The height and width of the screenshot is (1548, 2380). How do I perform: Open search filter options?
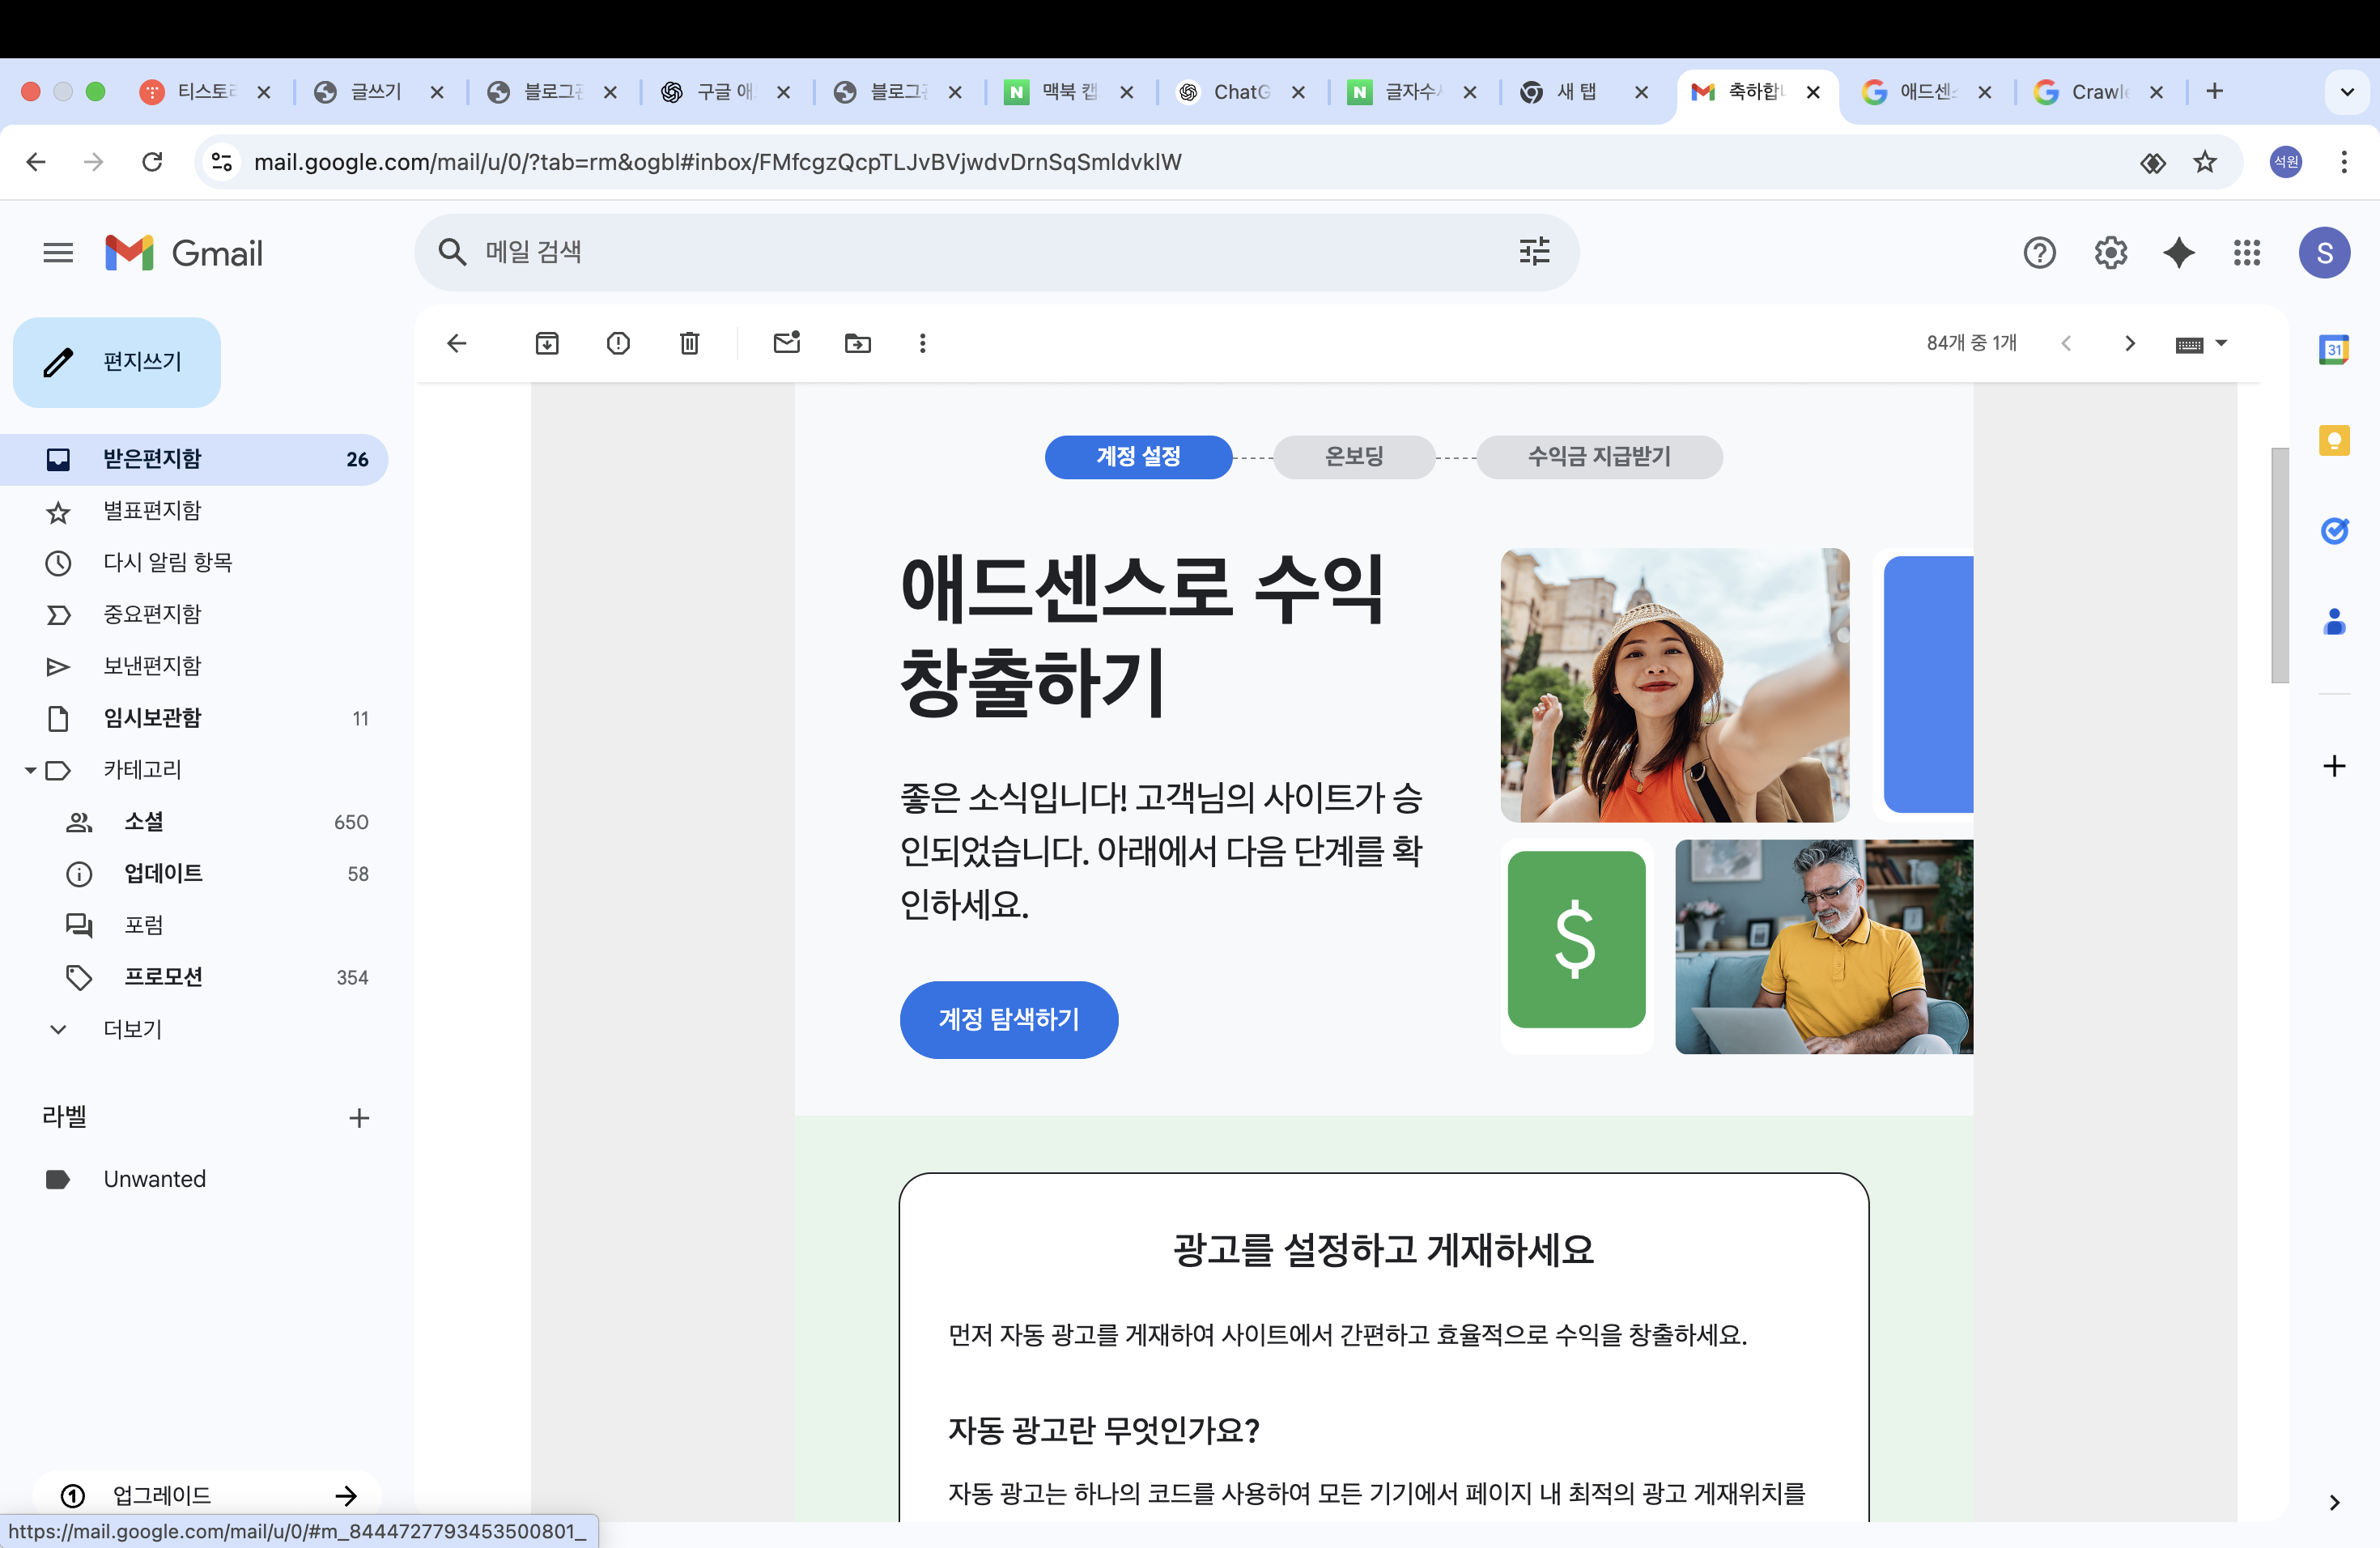[1534, 252]
